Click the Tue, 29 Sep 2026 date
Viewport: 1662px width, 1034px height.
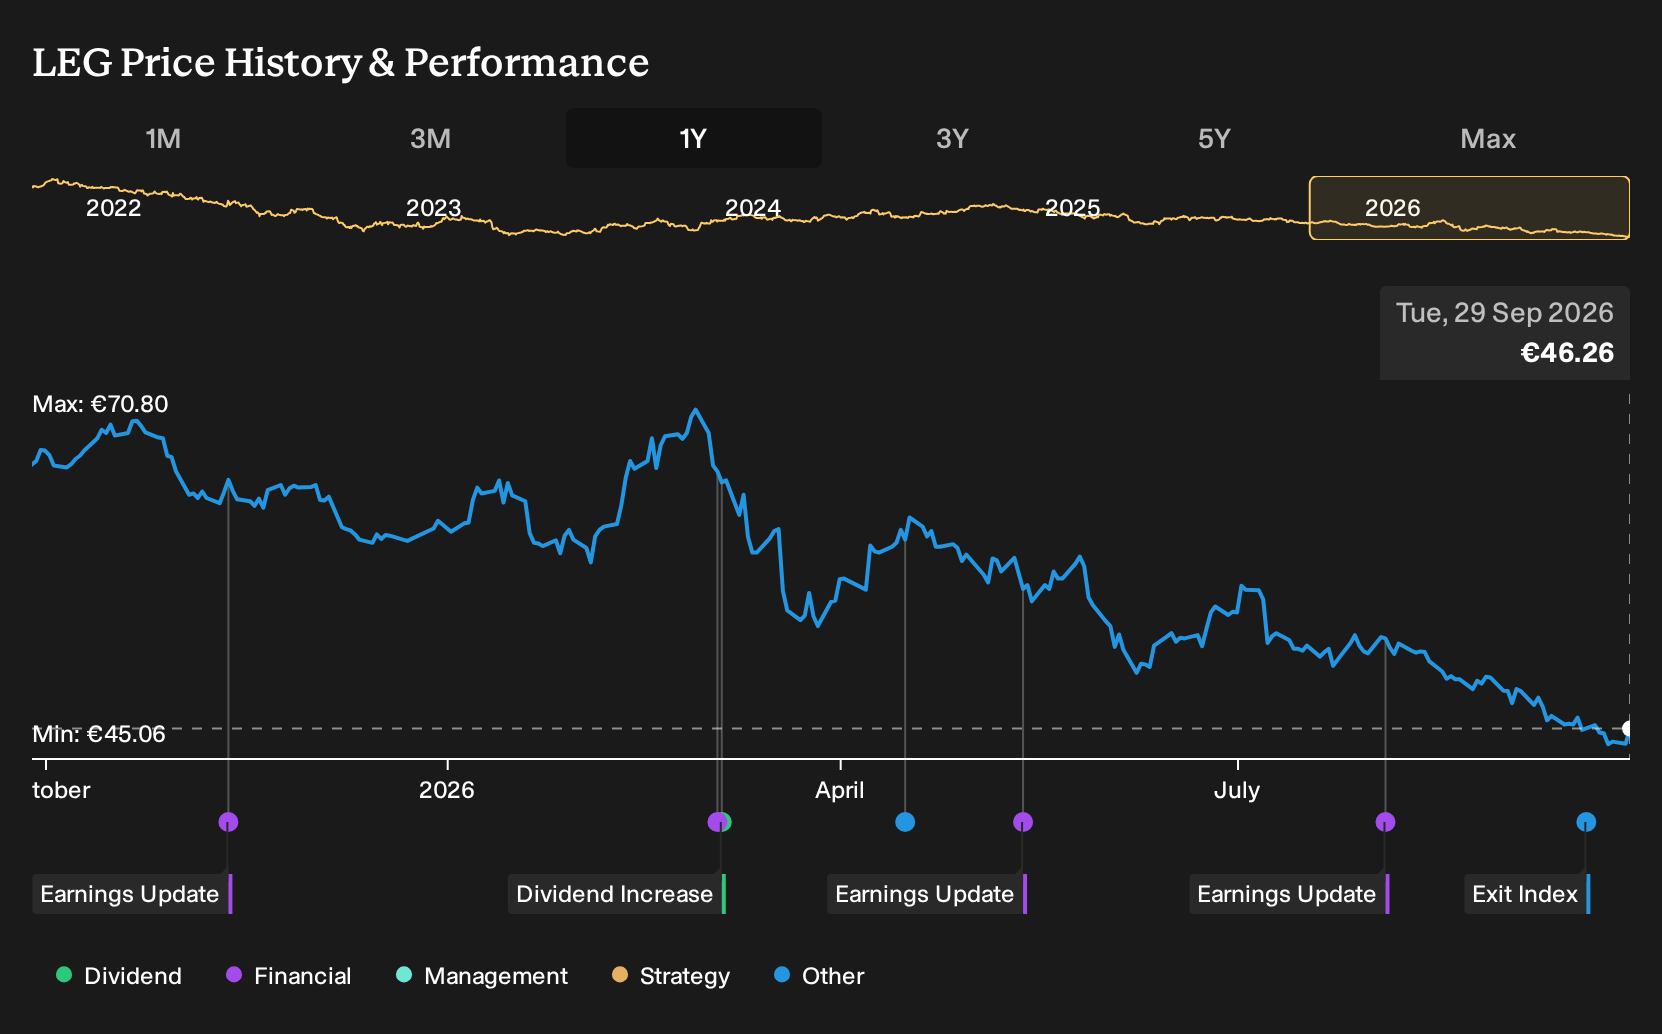pos(1505,313)
